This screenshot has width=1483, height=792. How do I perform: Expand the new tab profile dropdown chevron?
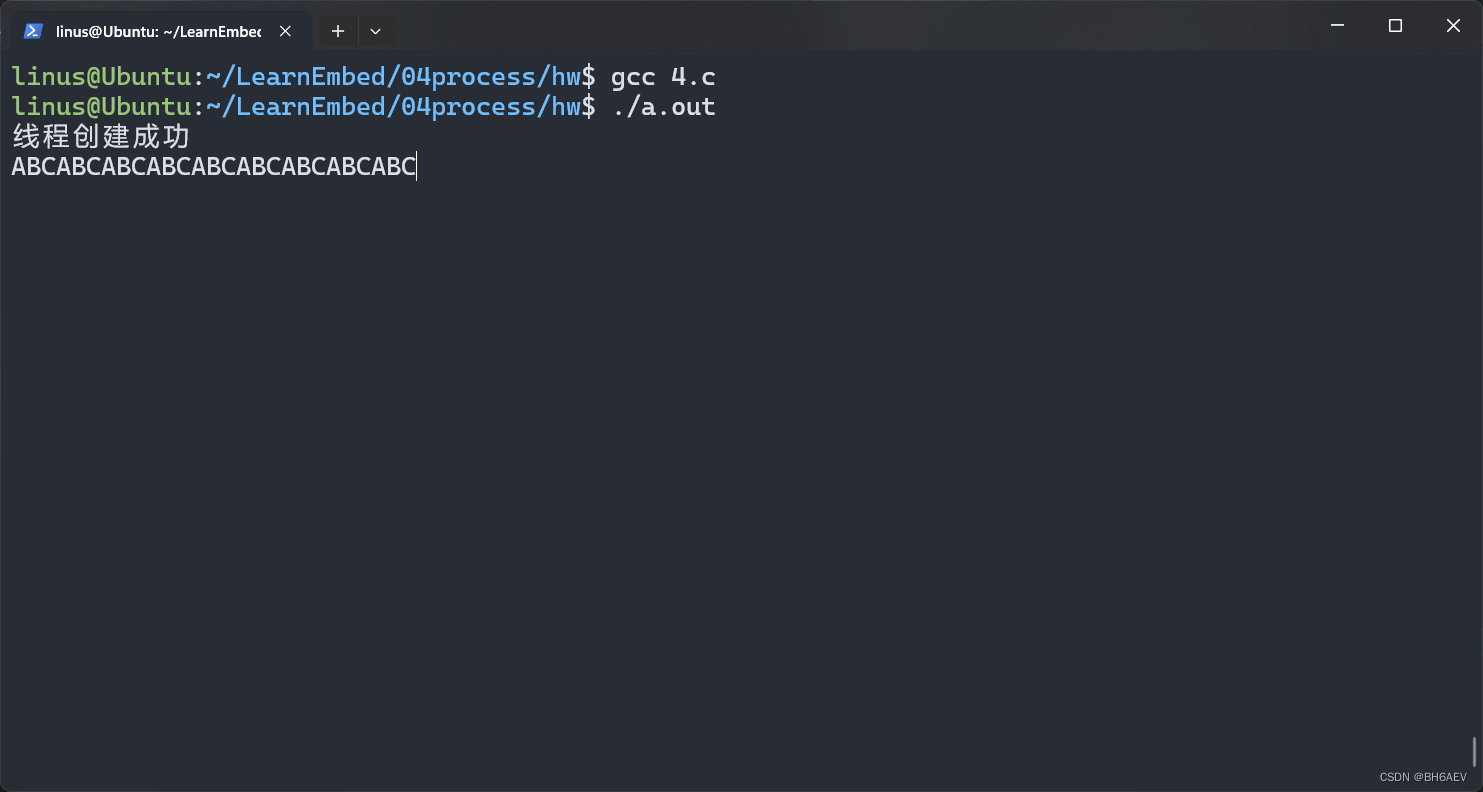click(375, 31)
